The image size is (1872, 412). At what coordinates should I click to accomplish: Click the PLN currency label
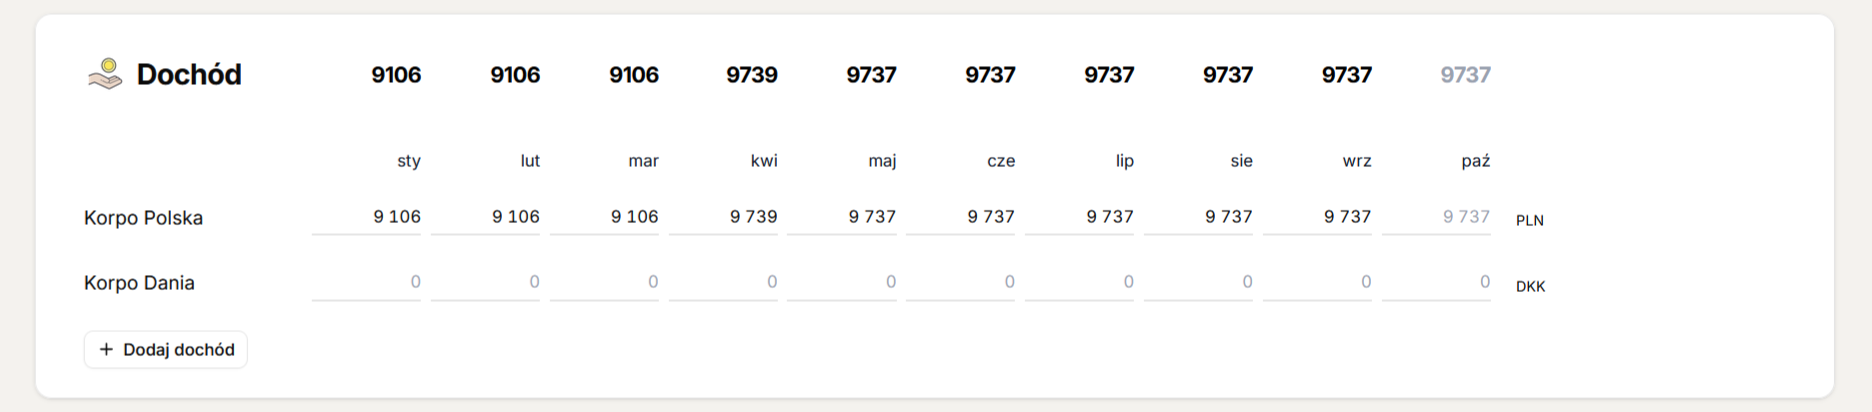[1529, 220]
